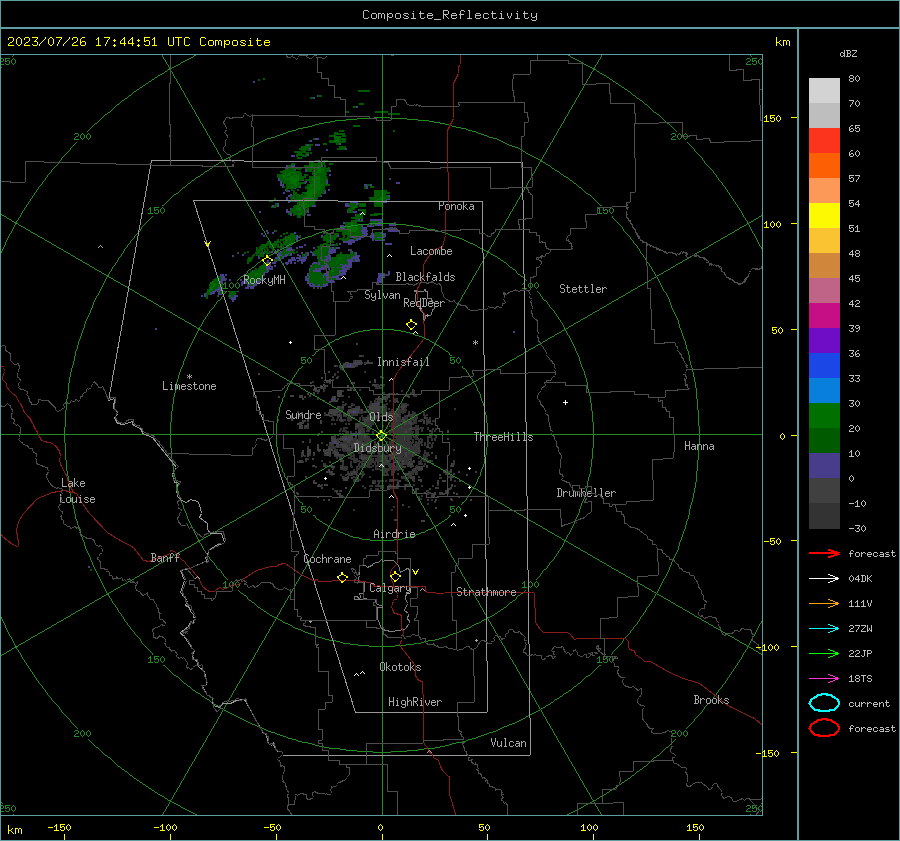Click the Sylvan label on map

coord(382,295)
